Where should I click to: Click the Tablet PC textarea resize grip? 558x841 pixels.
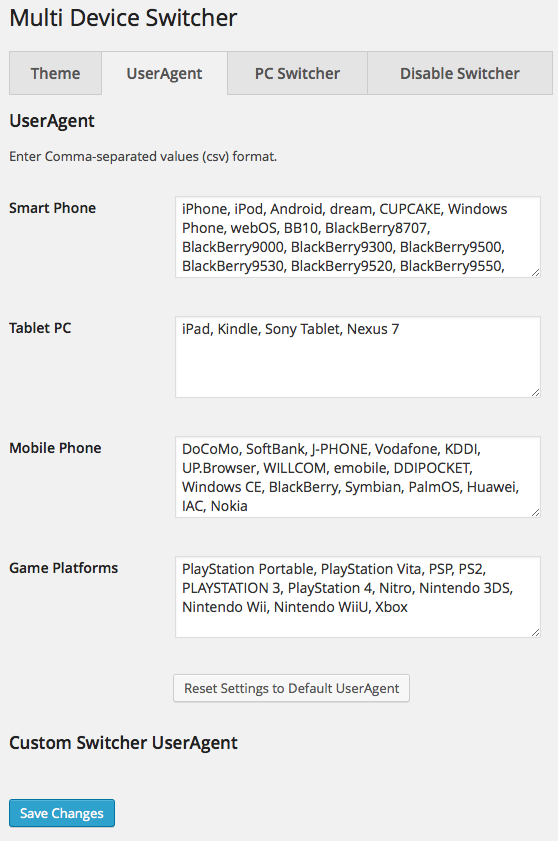coord(535,393)
